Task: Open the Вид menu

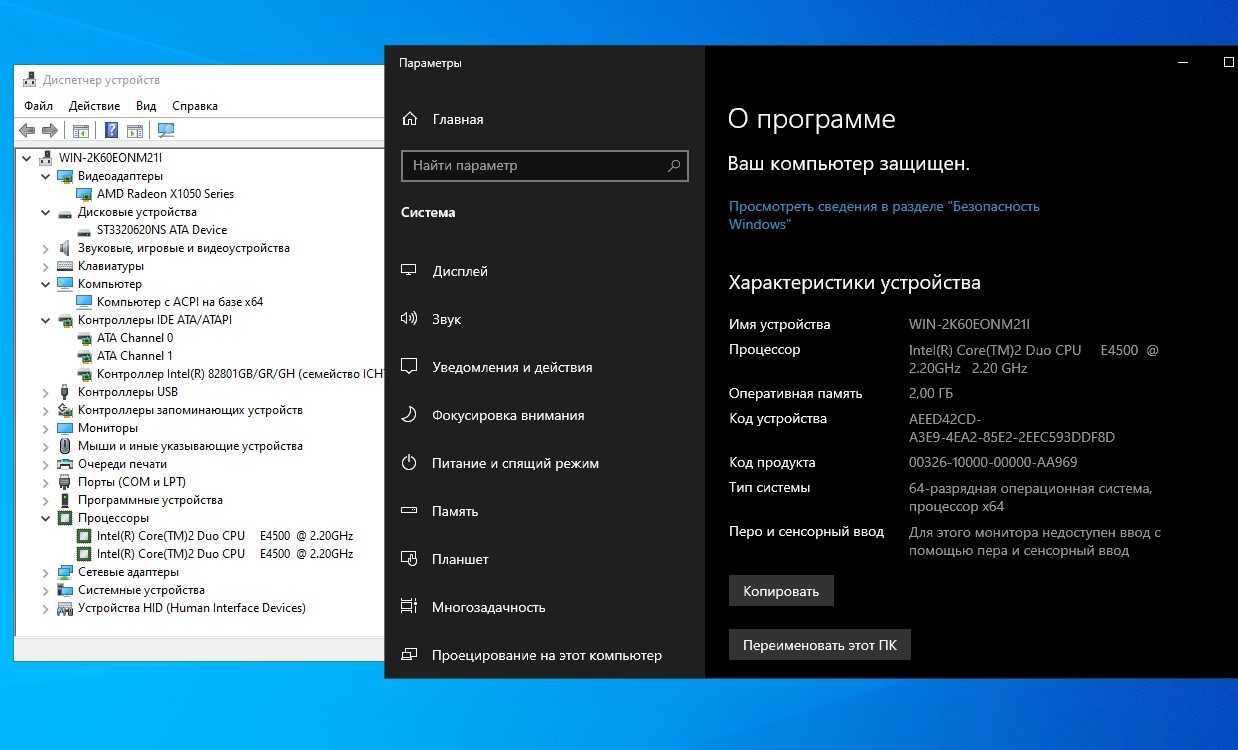Action: [x=146, y=106]
